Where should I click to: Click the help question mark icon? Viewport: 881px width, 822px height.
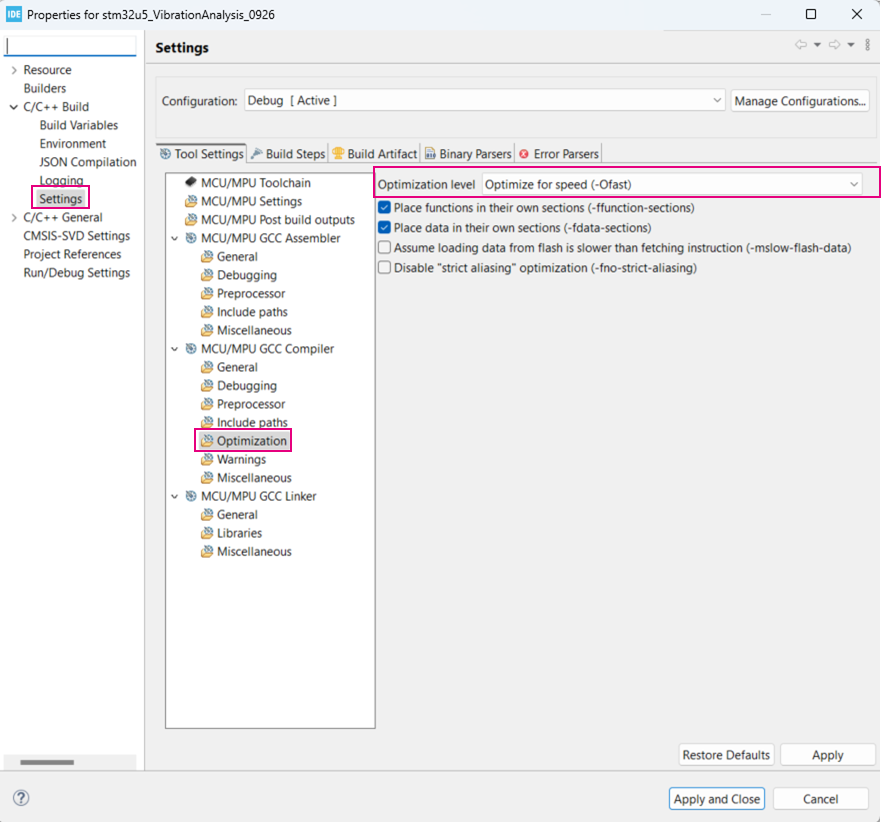(21, 798)
